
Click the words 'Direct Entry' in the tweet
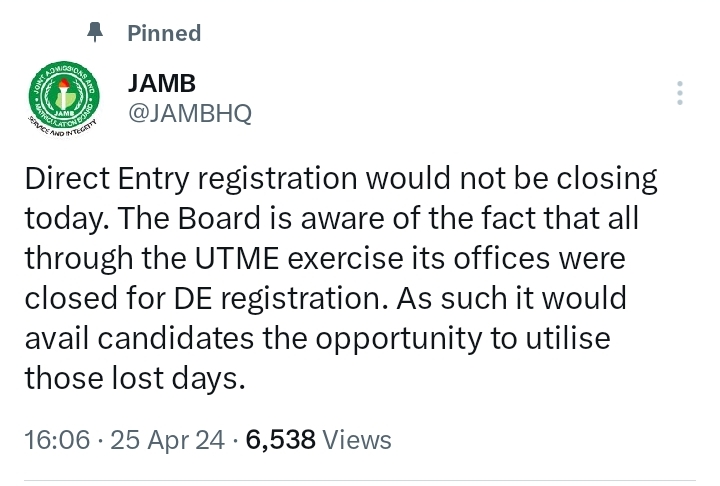pyautogui.click(x=107, y=178)
